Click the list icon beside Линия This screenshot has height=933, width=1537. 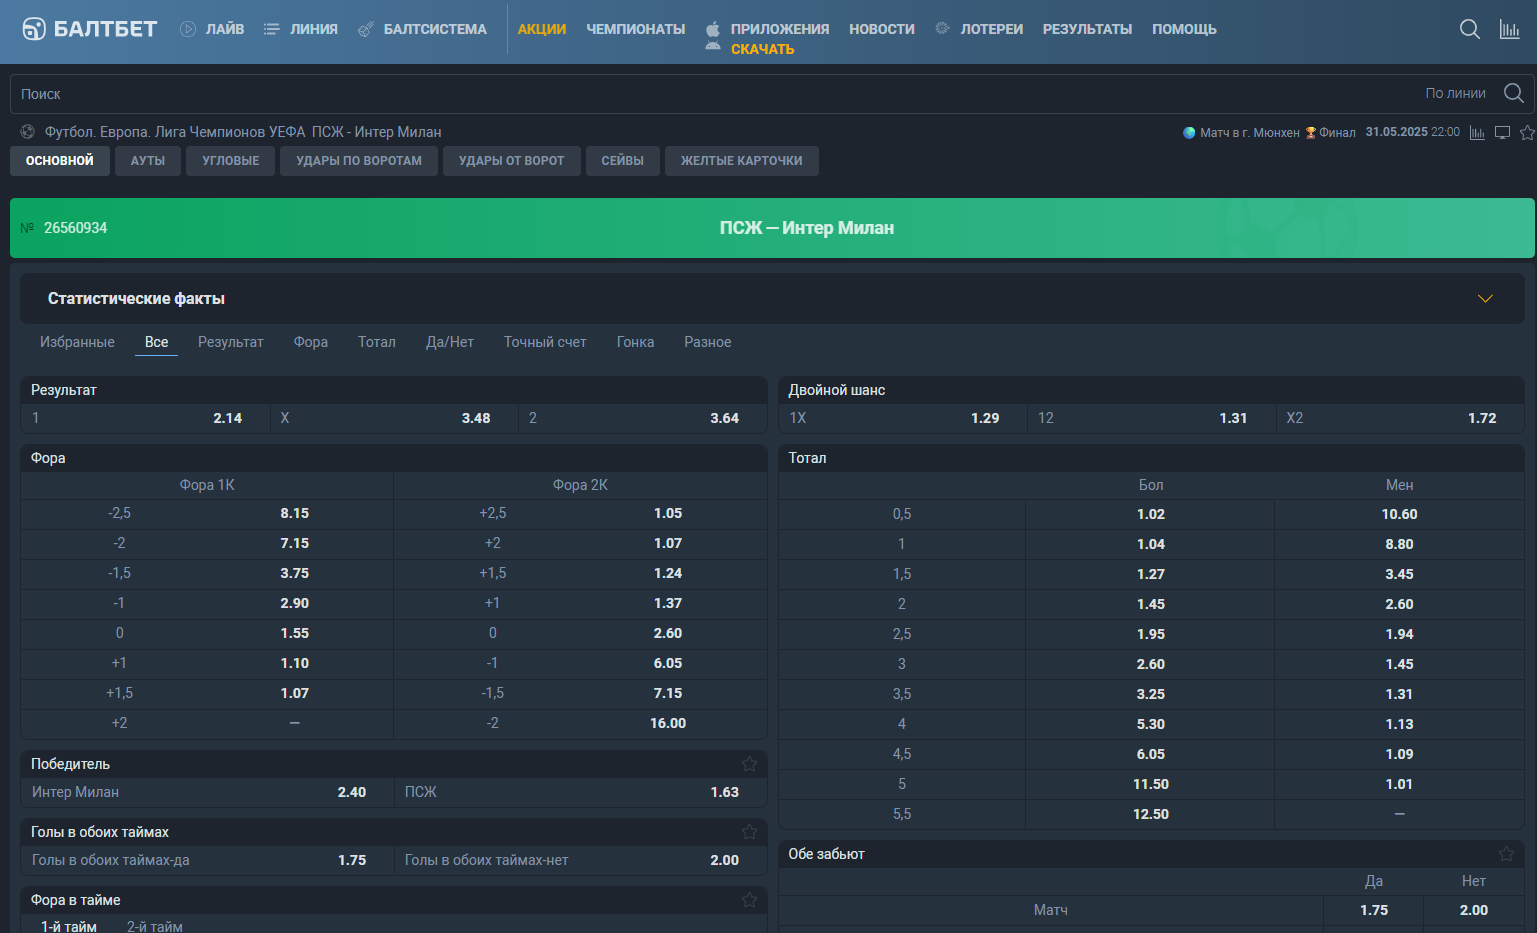pos(271,29)
